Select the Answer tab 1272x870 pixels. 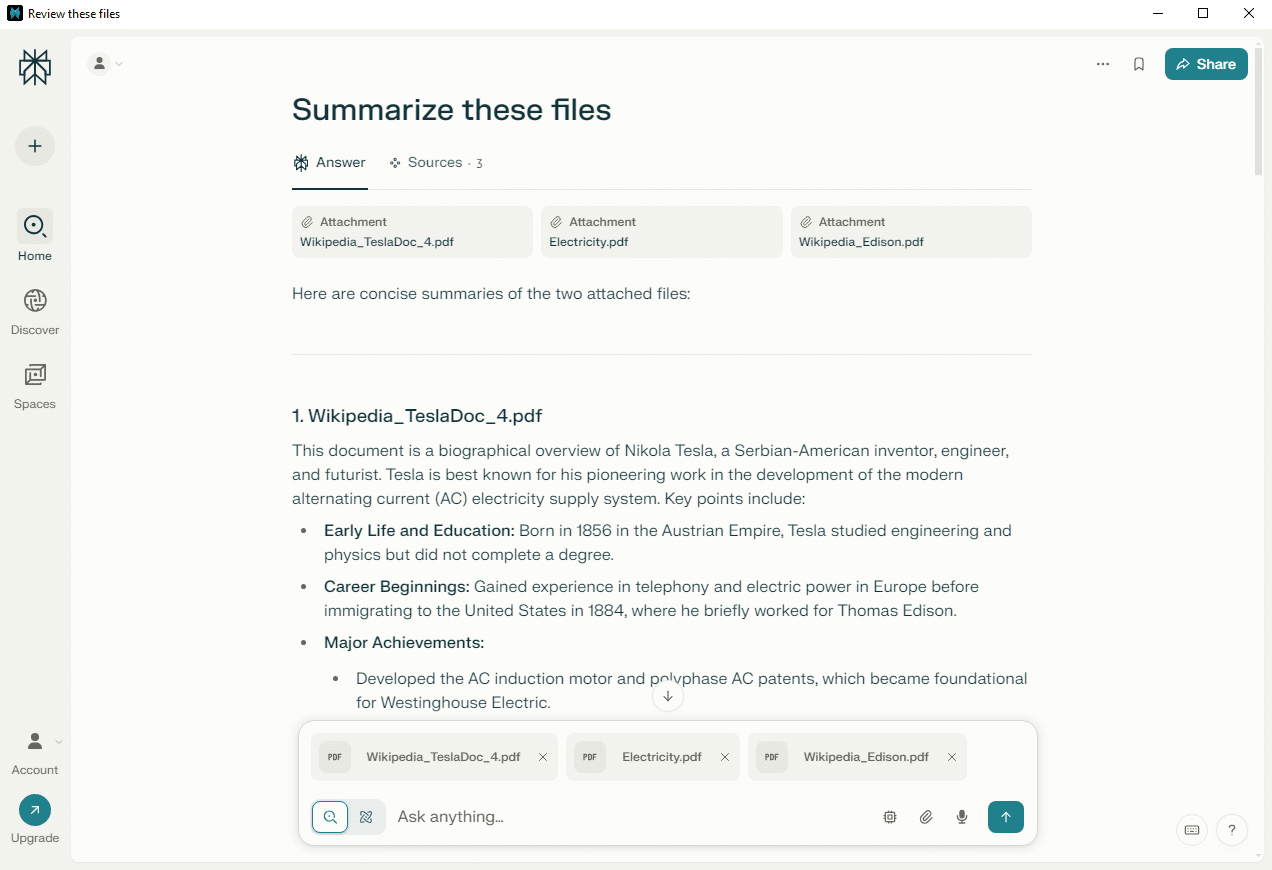coord(330,163)
